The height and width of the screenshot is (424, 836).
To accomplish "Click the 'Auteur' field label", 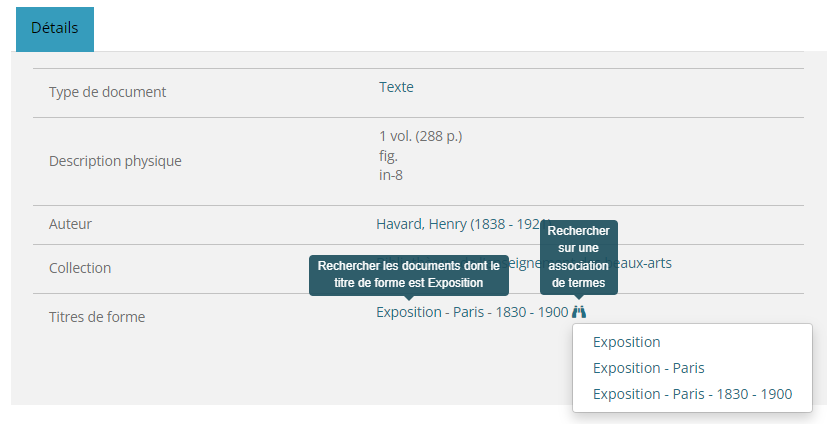I will tap(70, 224).
